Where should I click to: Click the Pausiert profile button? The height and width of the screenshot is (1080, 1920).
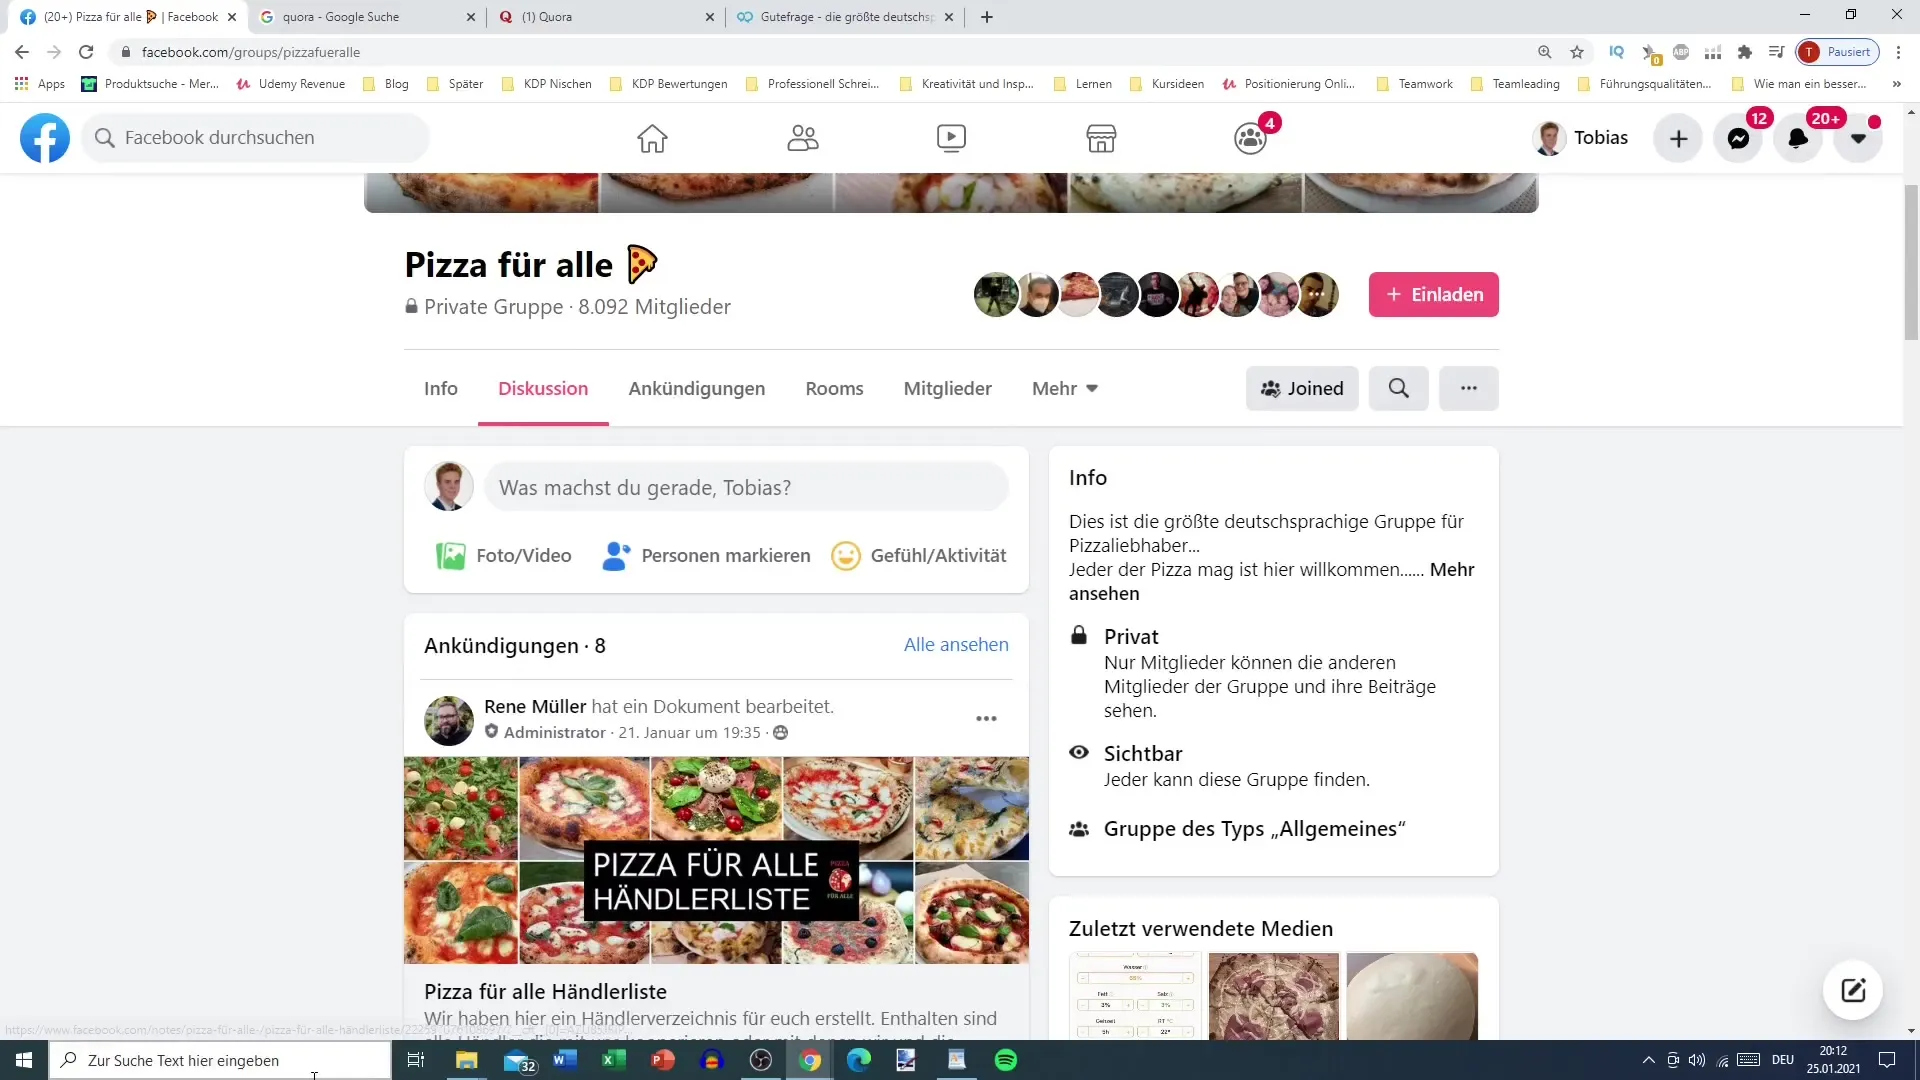click(1837, 52)
